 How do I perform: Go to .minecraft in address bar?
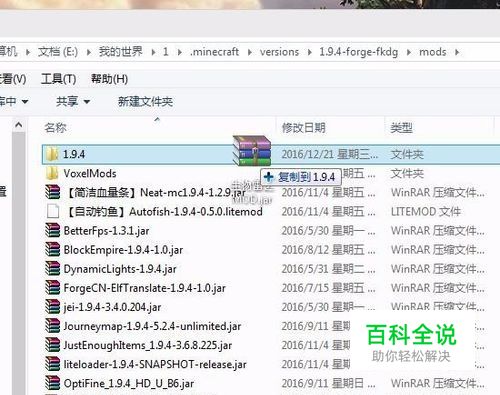tap(214, 52)
